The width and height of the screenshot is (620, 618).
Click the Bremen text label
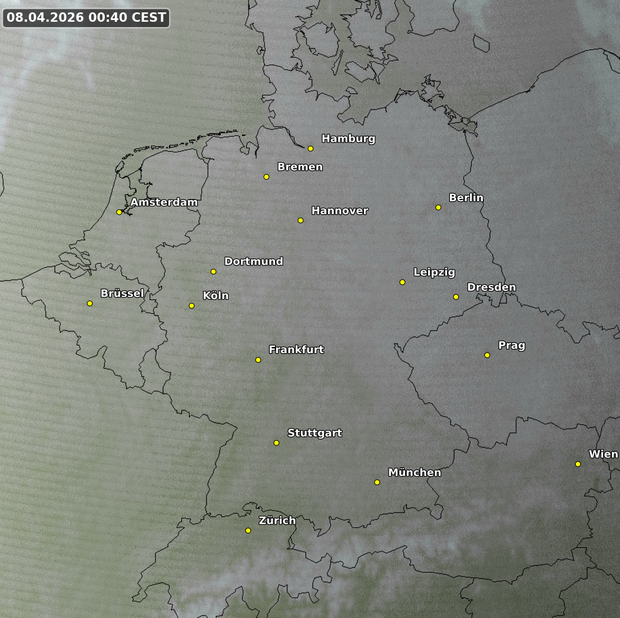(x=300, y=166)
